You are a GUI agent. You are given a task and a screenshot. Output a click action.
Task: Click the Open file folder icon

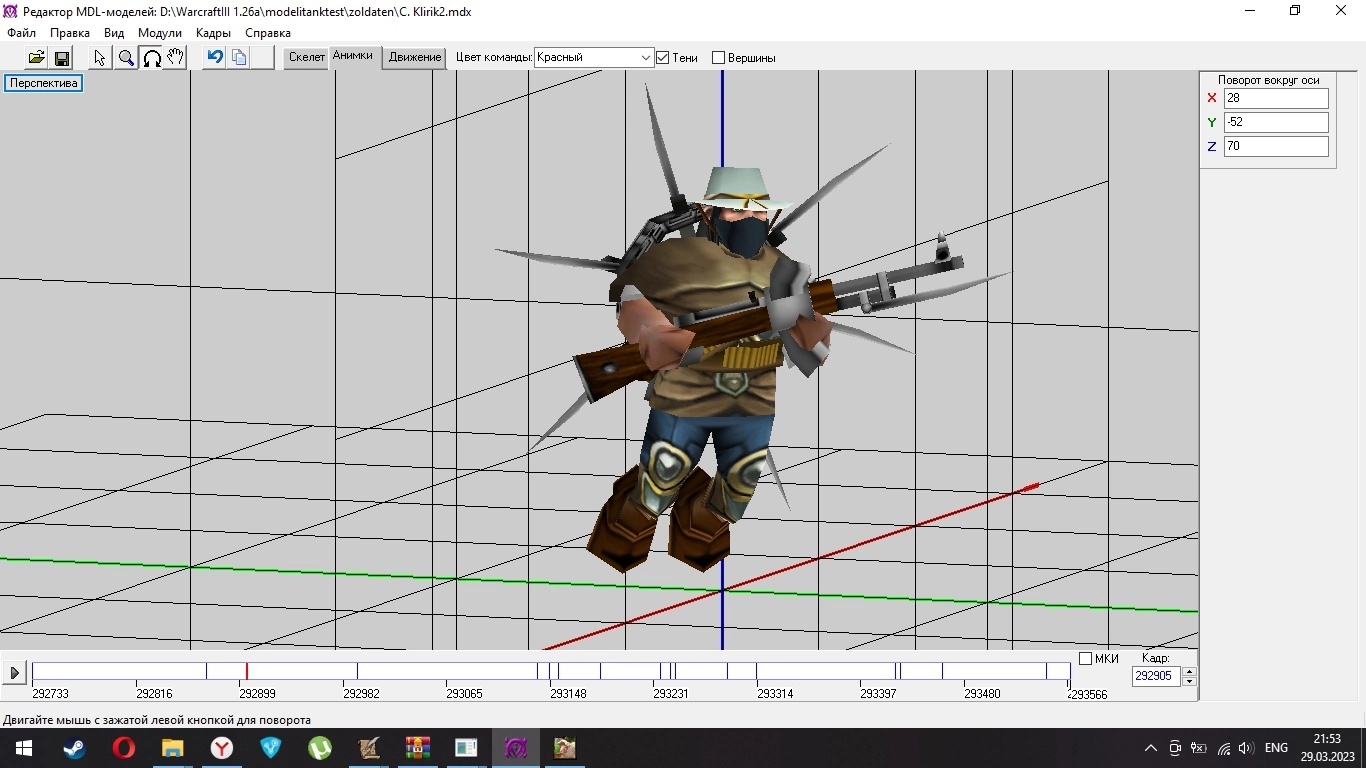[x=36, y=58]
